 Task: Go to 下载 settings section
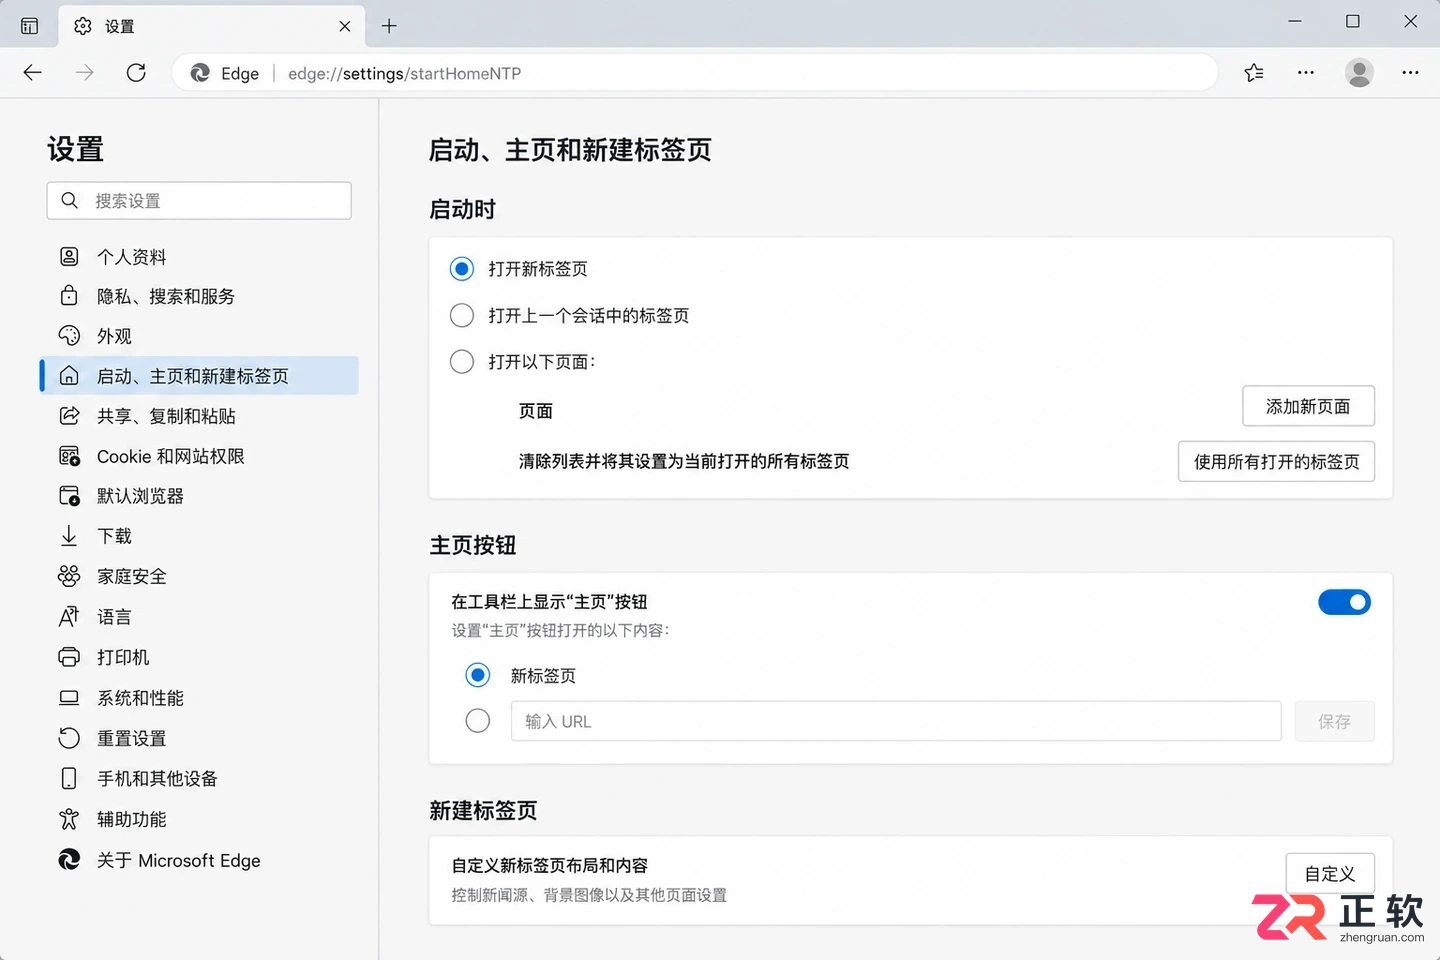pyautogui.click(x=199, y=536)
